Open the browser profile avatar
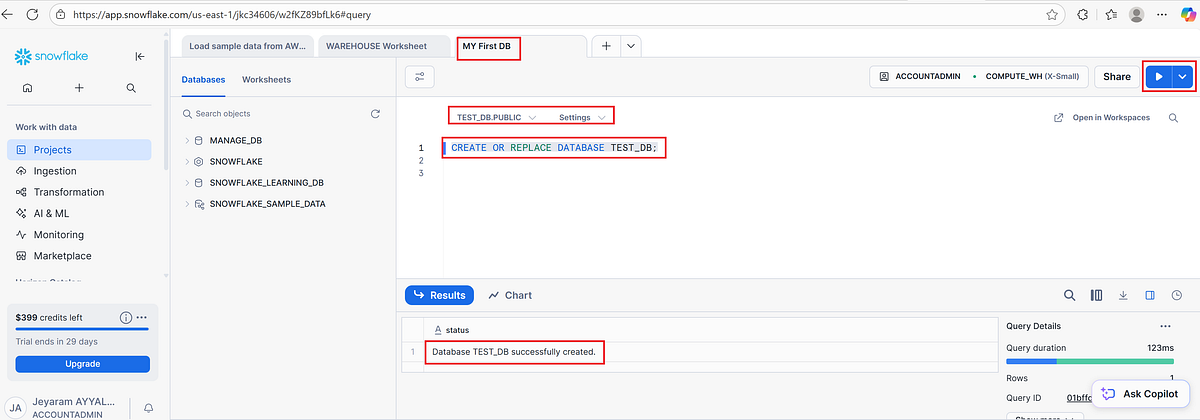 coord(1137,15)
